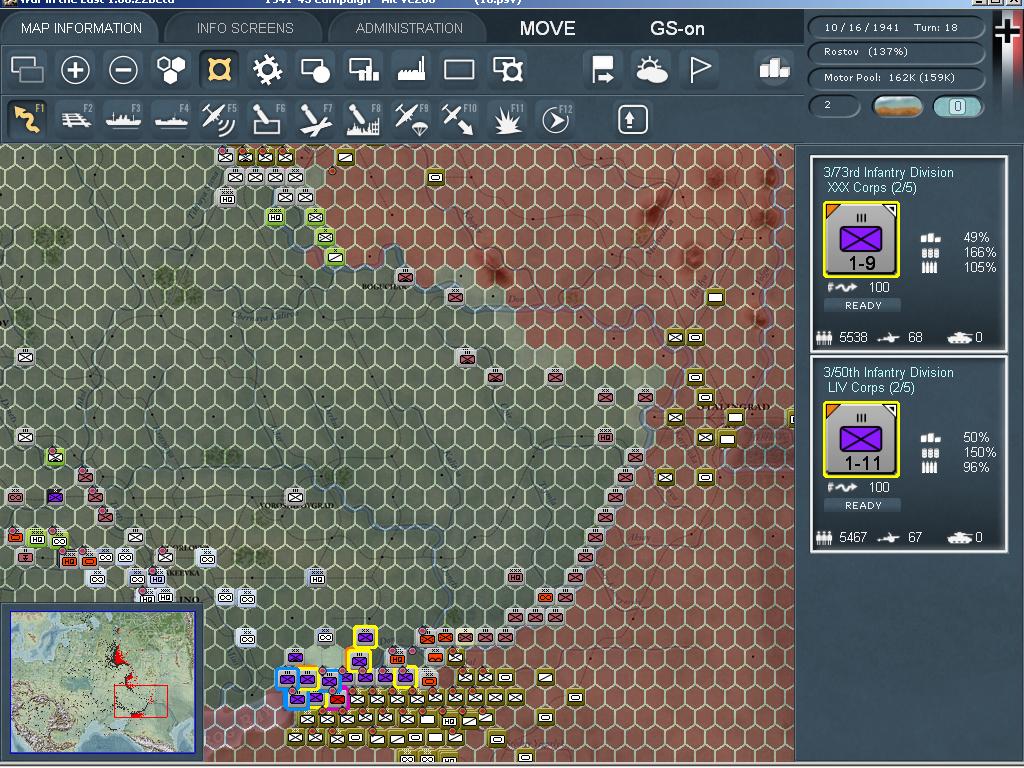
Task: Click the date 10/16/1941 Turn 18 field
Action: [x=896, y=27]
